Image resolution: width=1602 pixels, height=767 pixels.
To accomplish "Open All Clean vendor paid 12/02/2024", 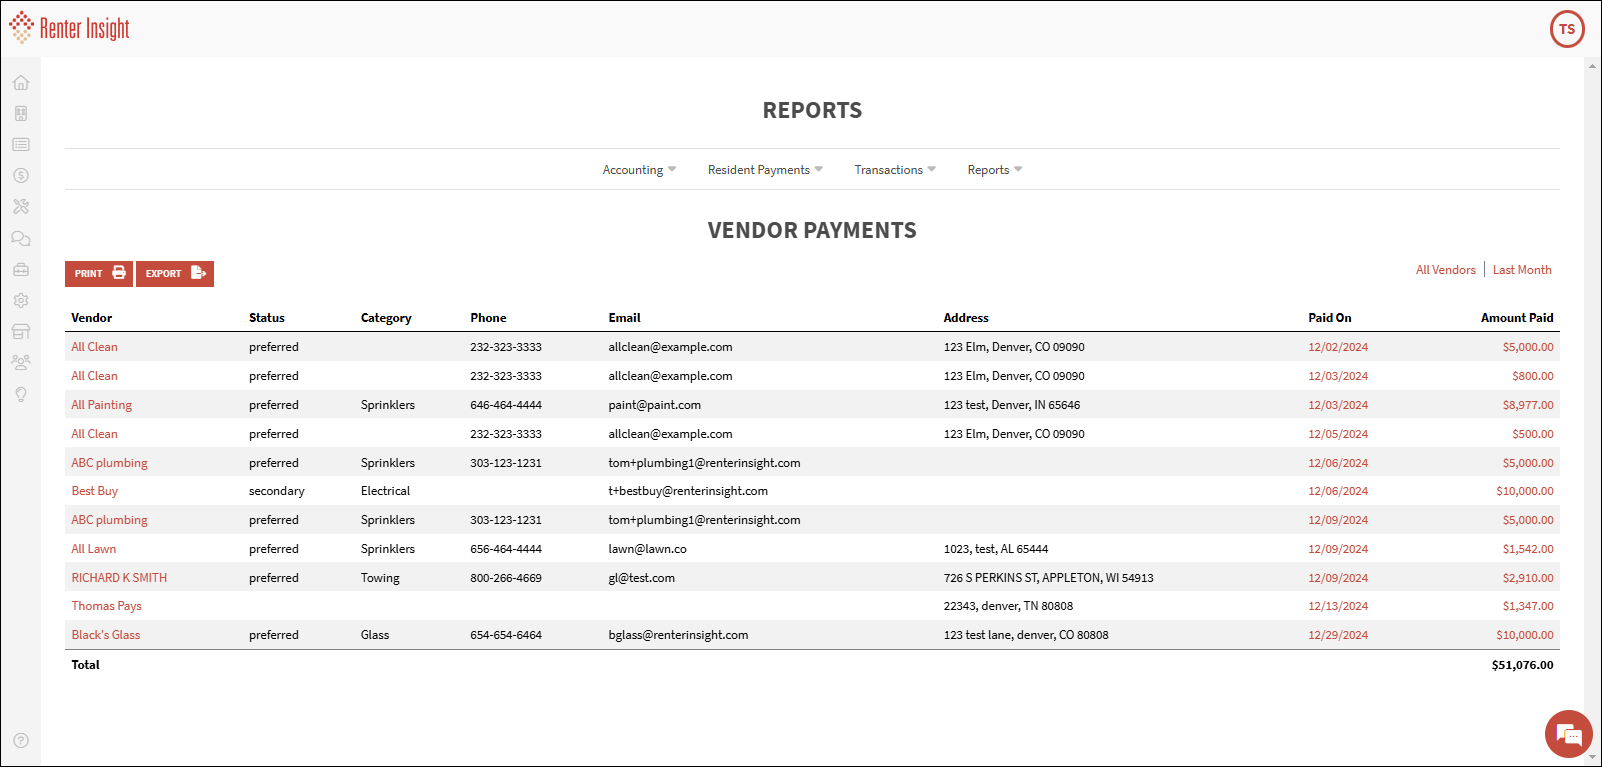I will (94, 347).
